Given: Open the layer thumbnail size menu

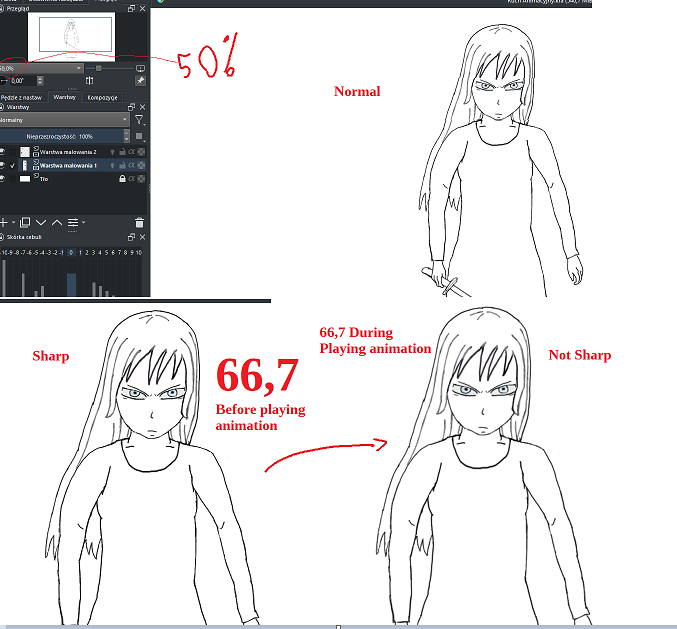Looking at the screenshot, I should (139, 137).
